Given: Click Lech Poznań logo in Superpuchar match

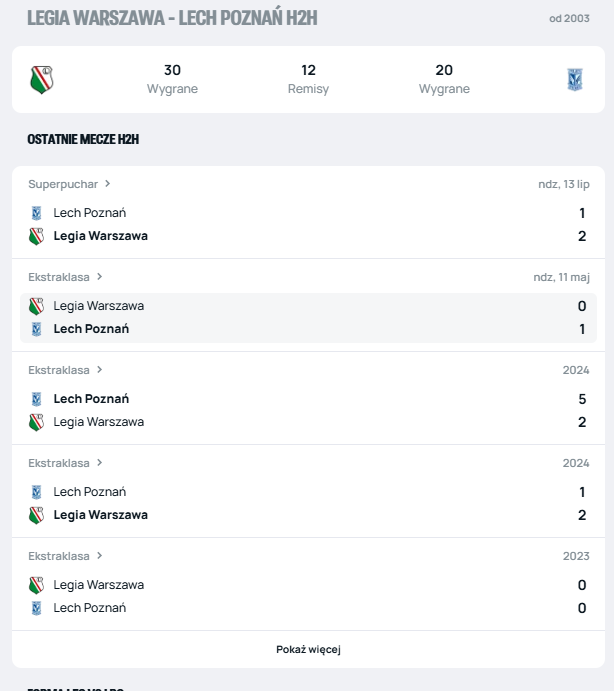Looking at the screenshot, I should click(x=37, y=213).
